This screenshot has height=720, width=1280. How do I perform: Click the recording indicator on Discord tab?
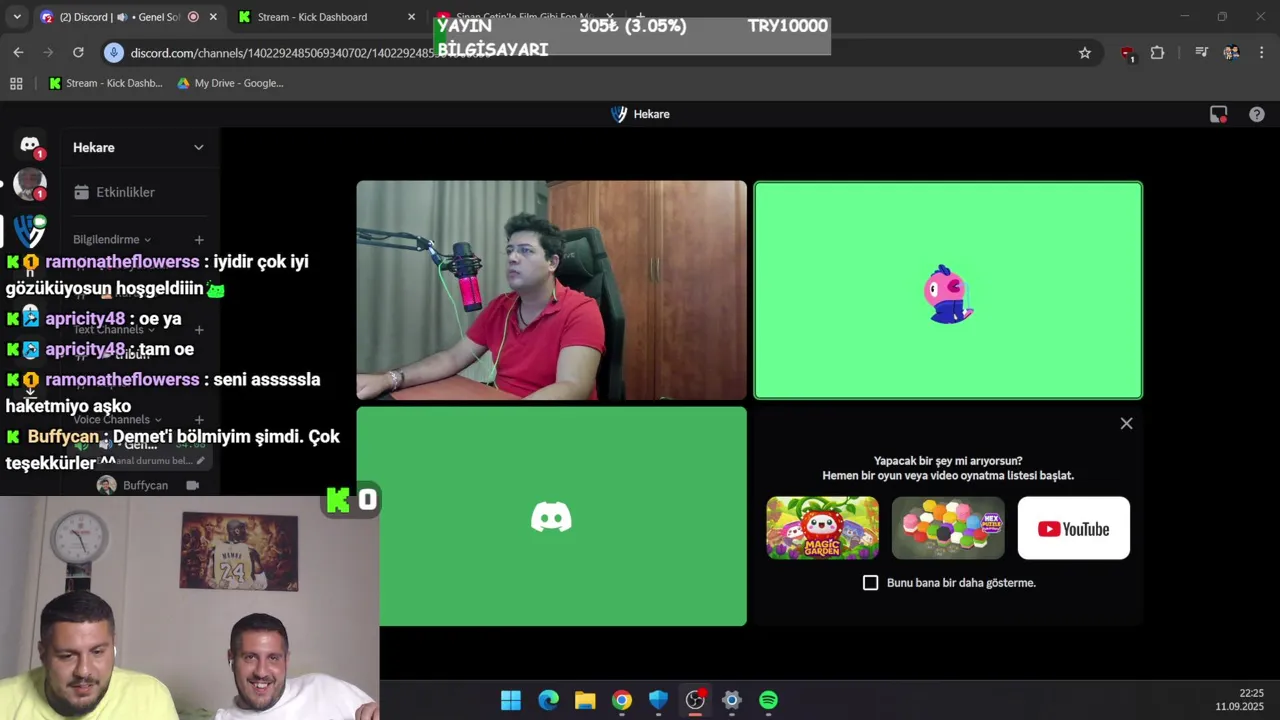(193, 17)
